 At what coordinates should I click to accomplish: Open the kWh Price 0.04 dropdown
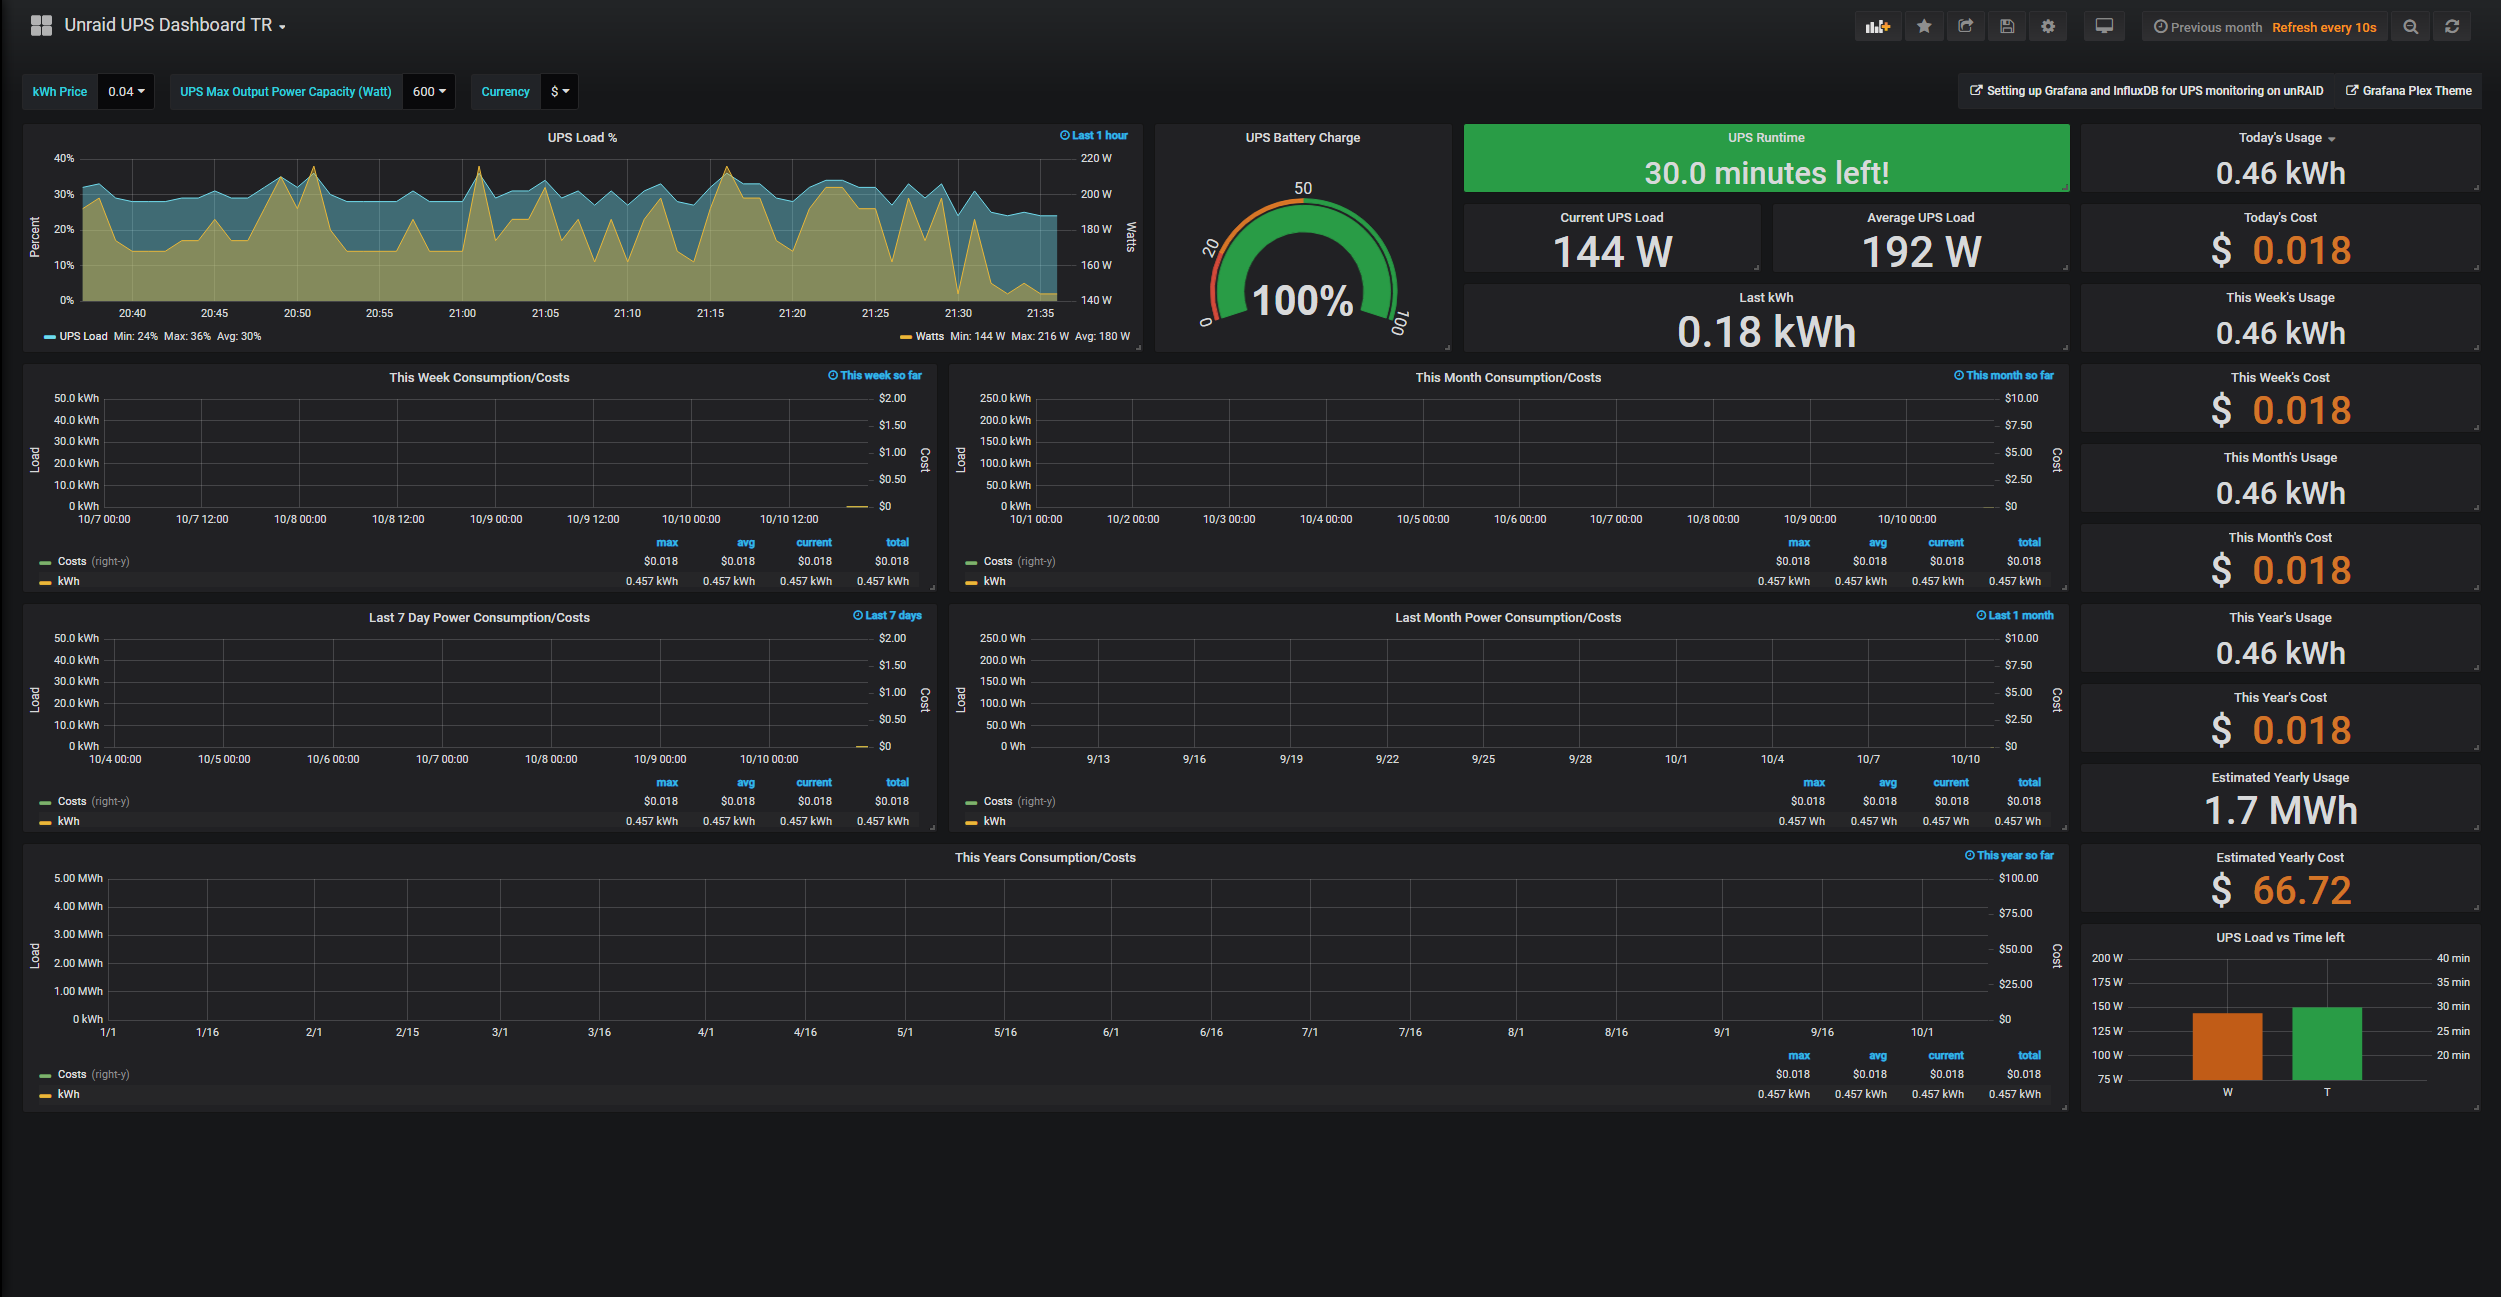[126, 92]
